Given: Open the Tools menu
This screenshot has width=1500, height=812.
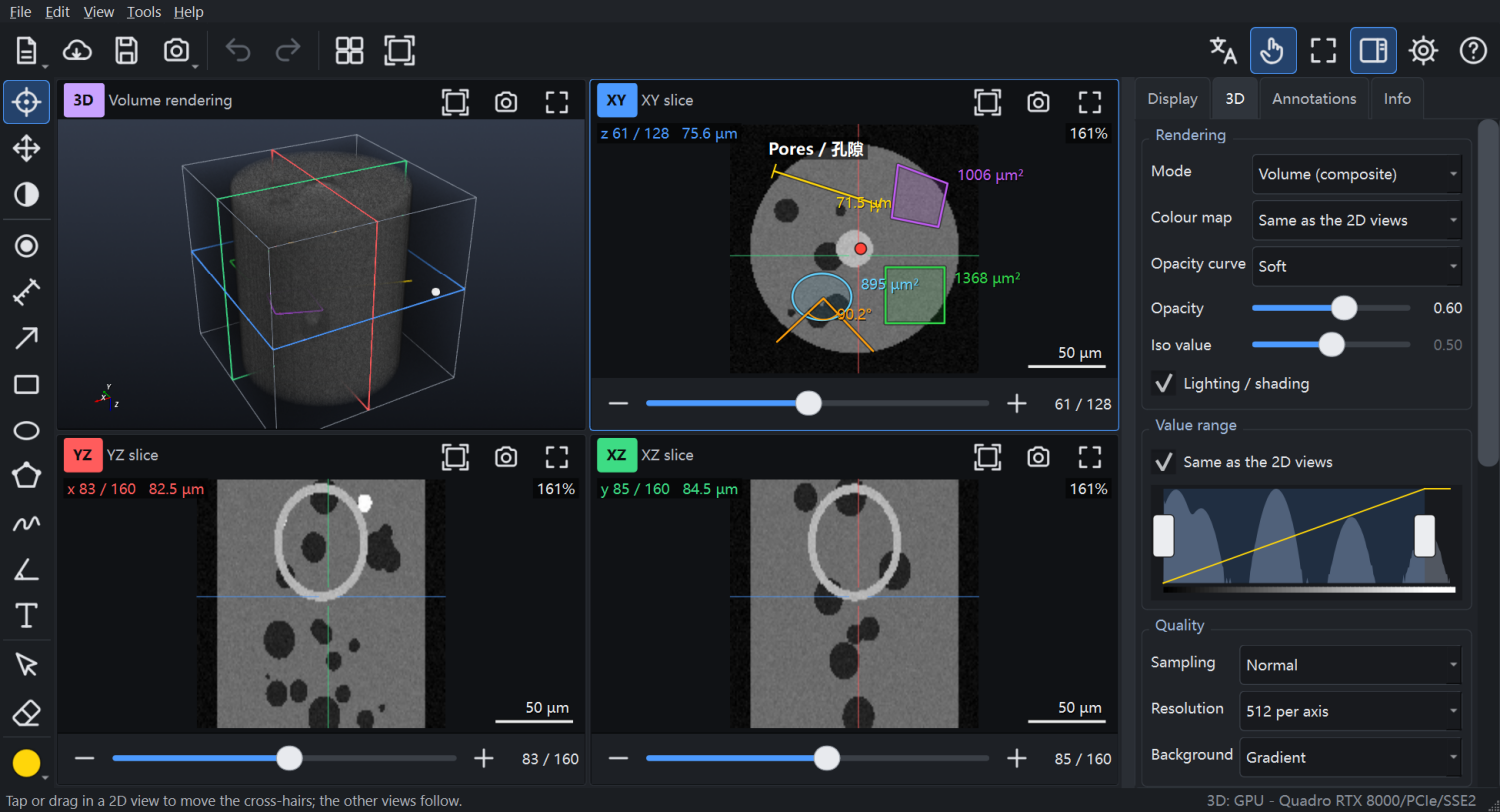Looking at the screenshot, I should coord(144,12).
